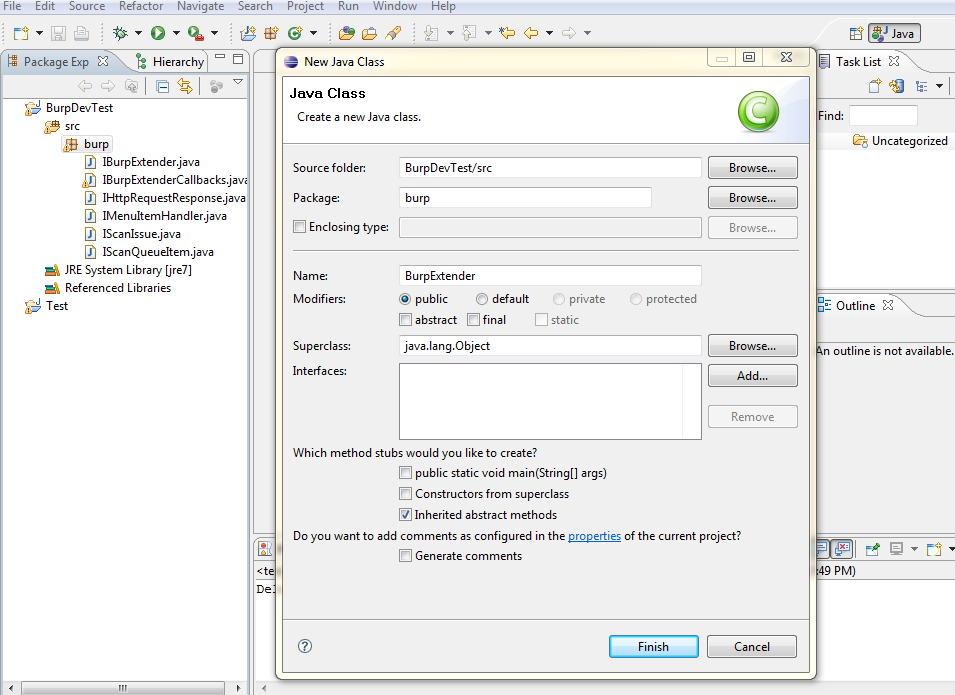Click the Open Task folder icon
Screen dimensions: 955x695
369,33
